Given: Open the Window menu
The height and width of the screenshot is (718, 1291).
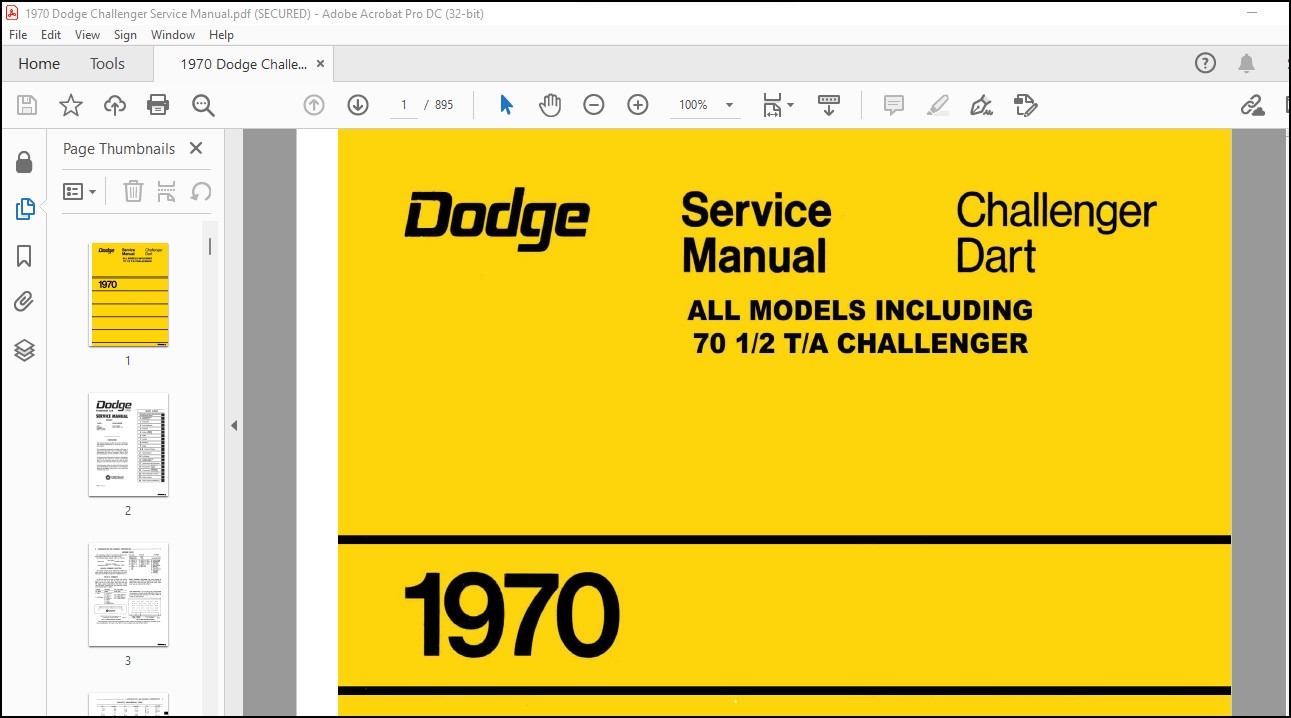Looking at the screenshot, I should (173, 34).
